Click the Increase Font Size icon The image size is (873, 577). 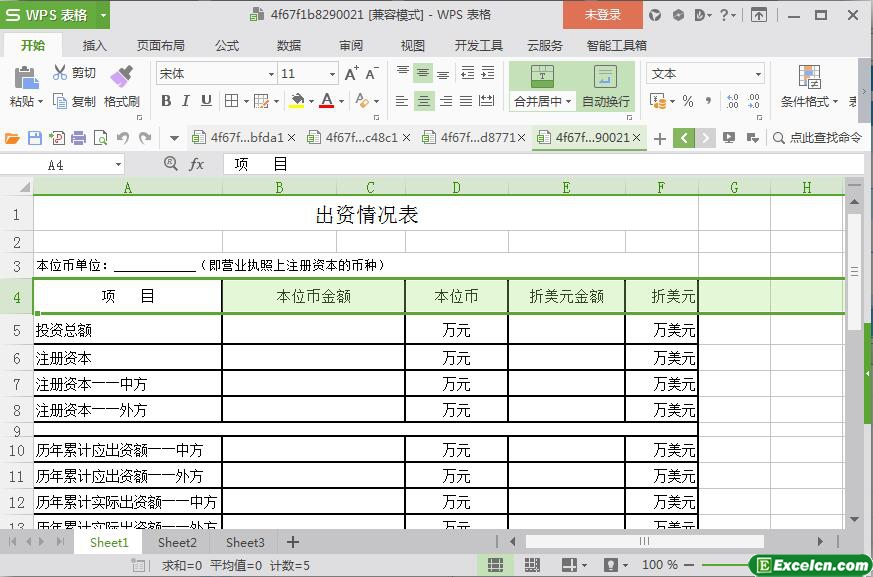point(351,74)
